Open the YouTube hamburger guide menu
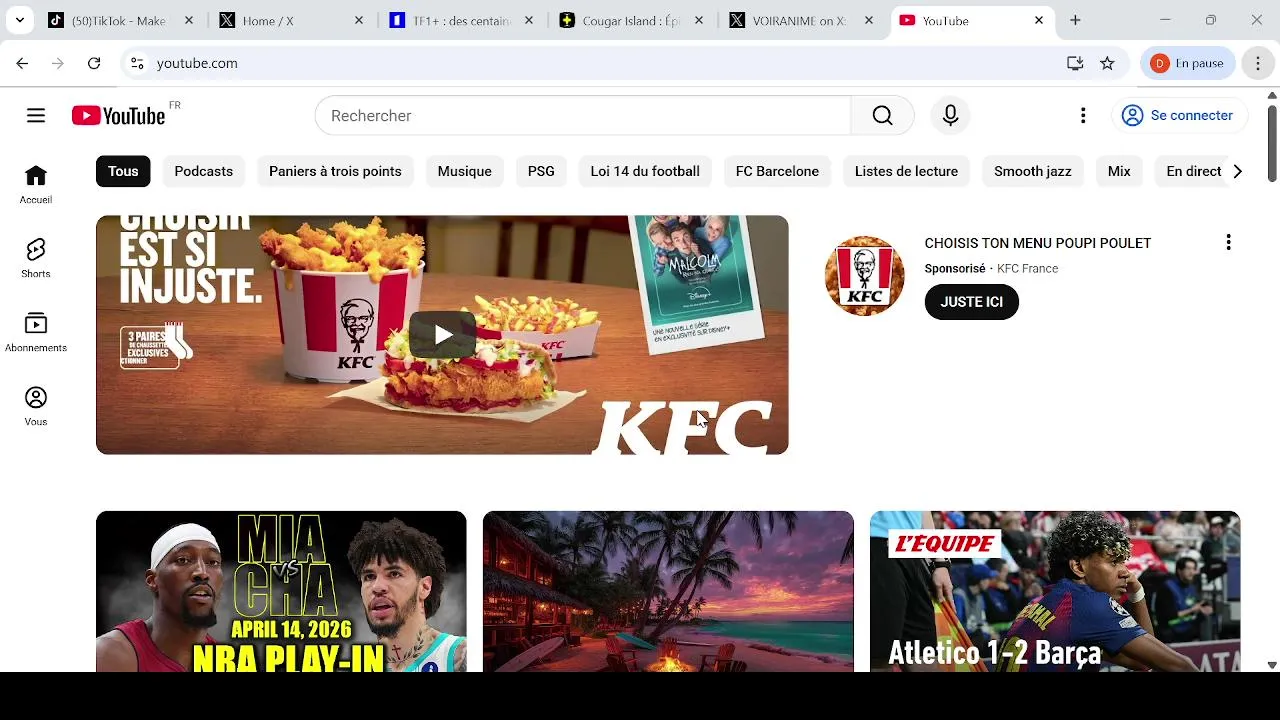 tap(36, 116)
